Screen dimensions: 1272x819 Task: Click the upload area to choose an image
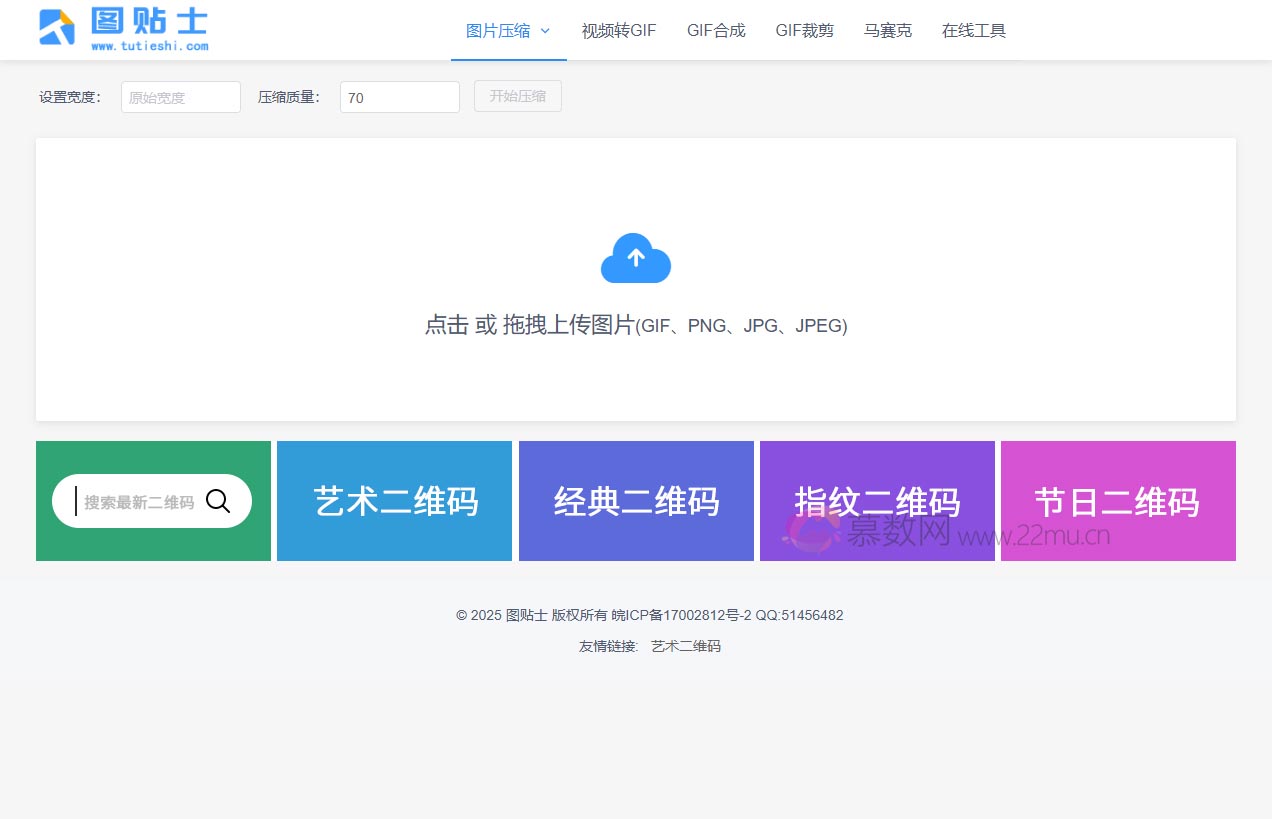pyautogui.click(x=635, y=325)
